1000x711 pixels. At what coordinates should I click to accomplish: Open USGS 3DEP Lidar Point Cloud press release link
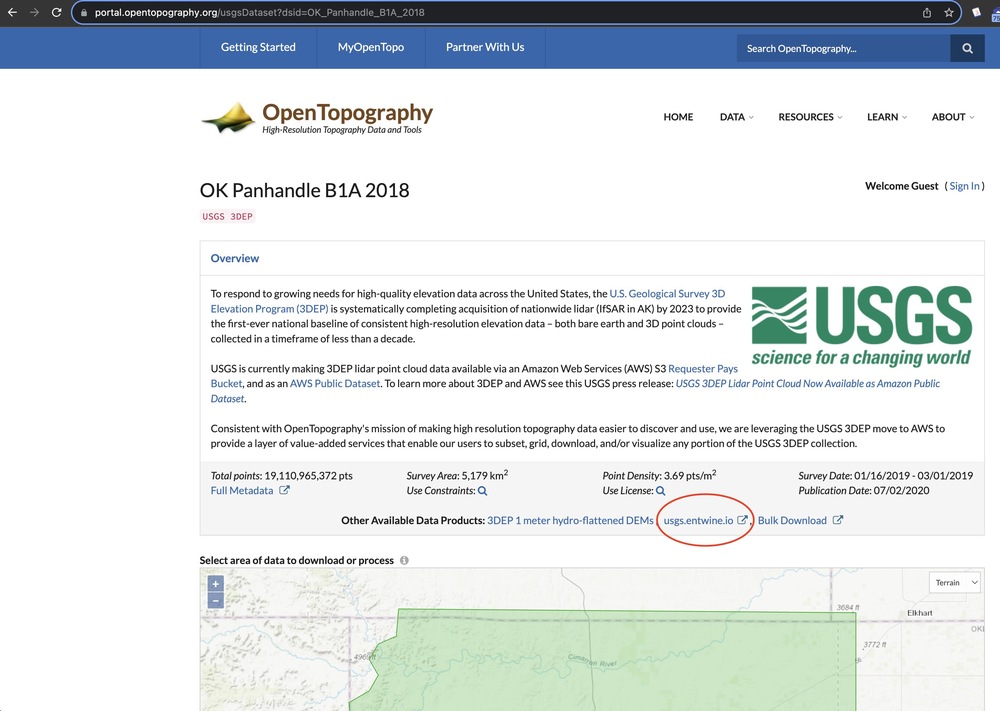pyautogui.click(x=807, y=384)
